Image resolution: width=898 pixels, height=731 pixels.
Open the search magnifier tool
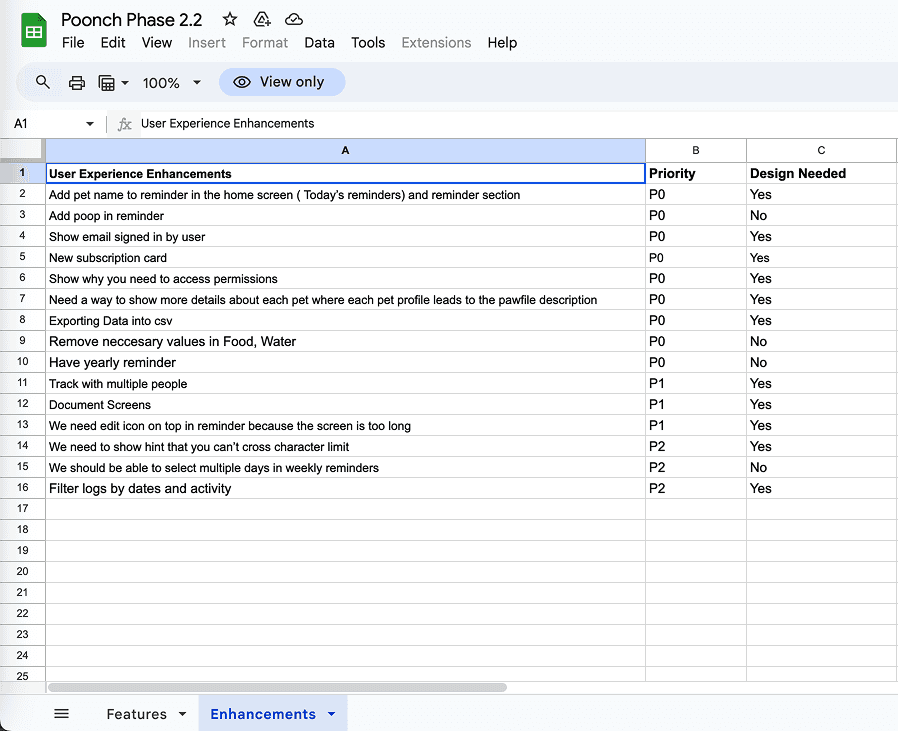[x=43, y=82]
